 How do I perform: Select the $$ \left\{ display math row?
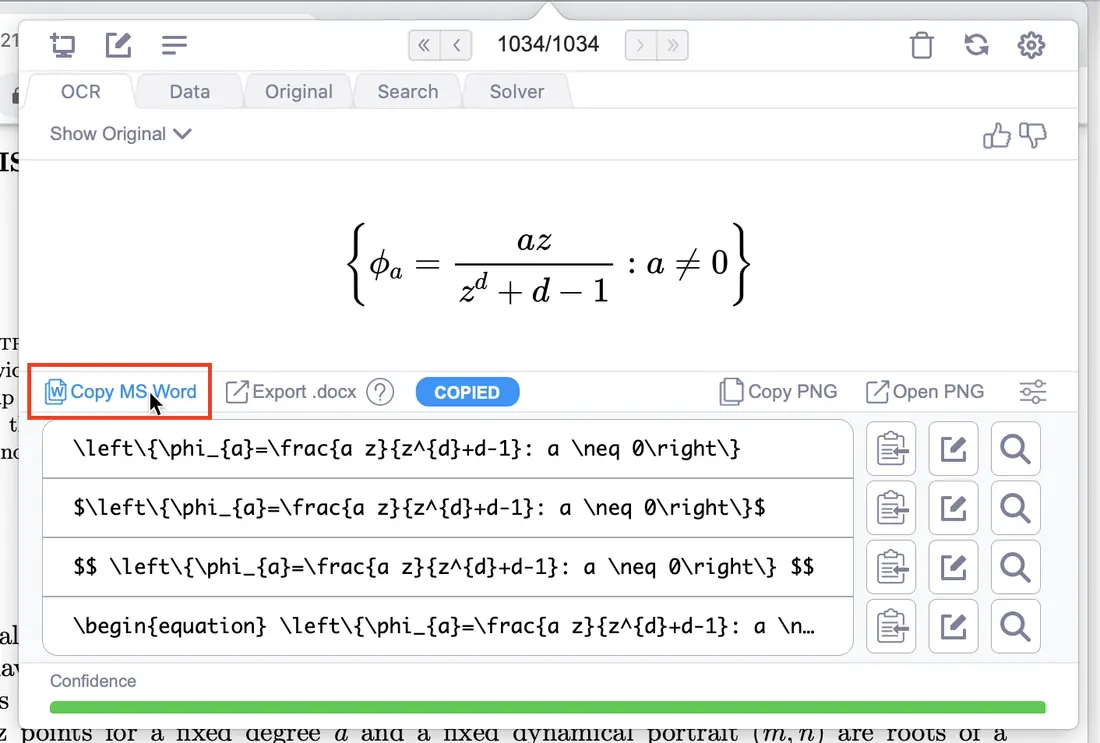[448, 567]
